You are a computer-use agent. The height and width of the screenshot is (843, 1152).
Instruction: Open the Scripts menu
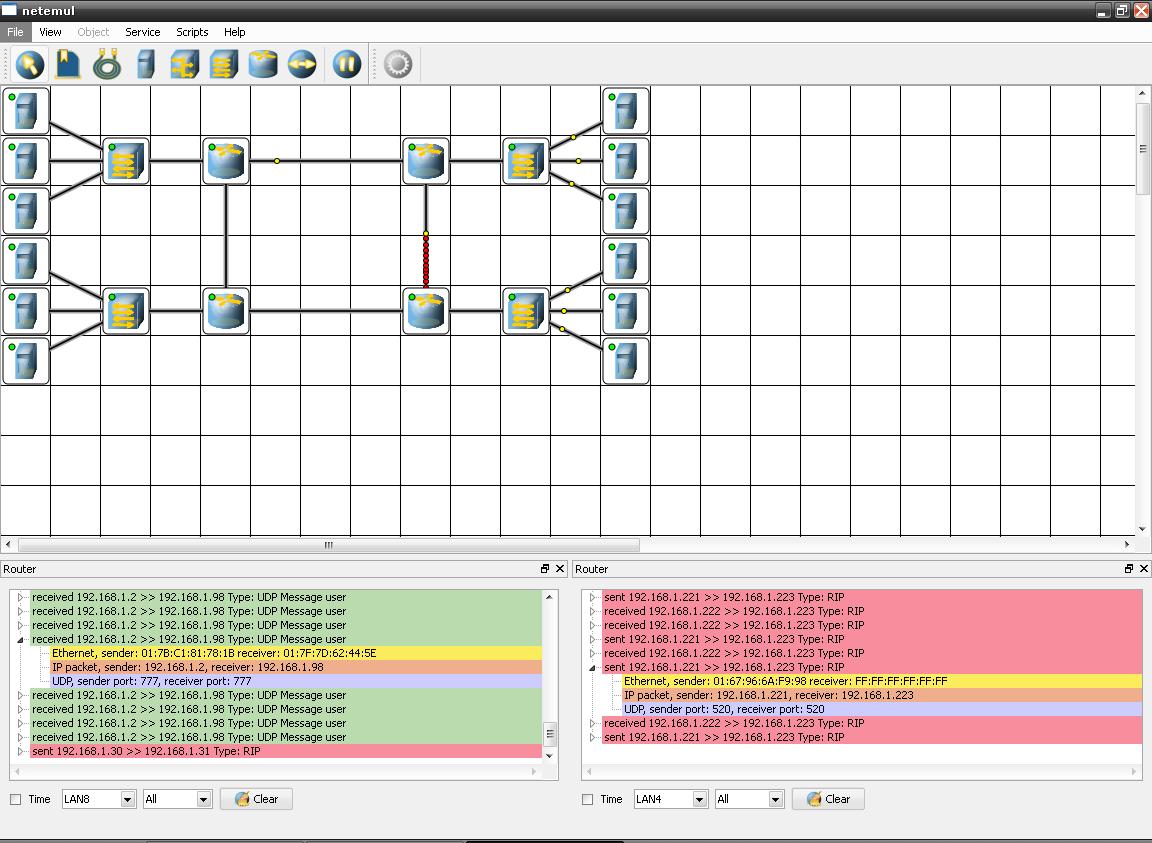[192, 32]
